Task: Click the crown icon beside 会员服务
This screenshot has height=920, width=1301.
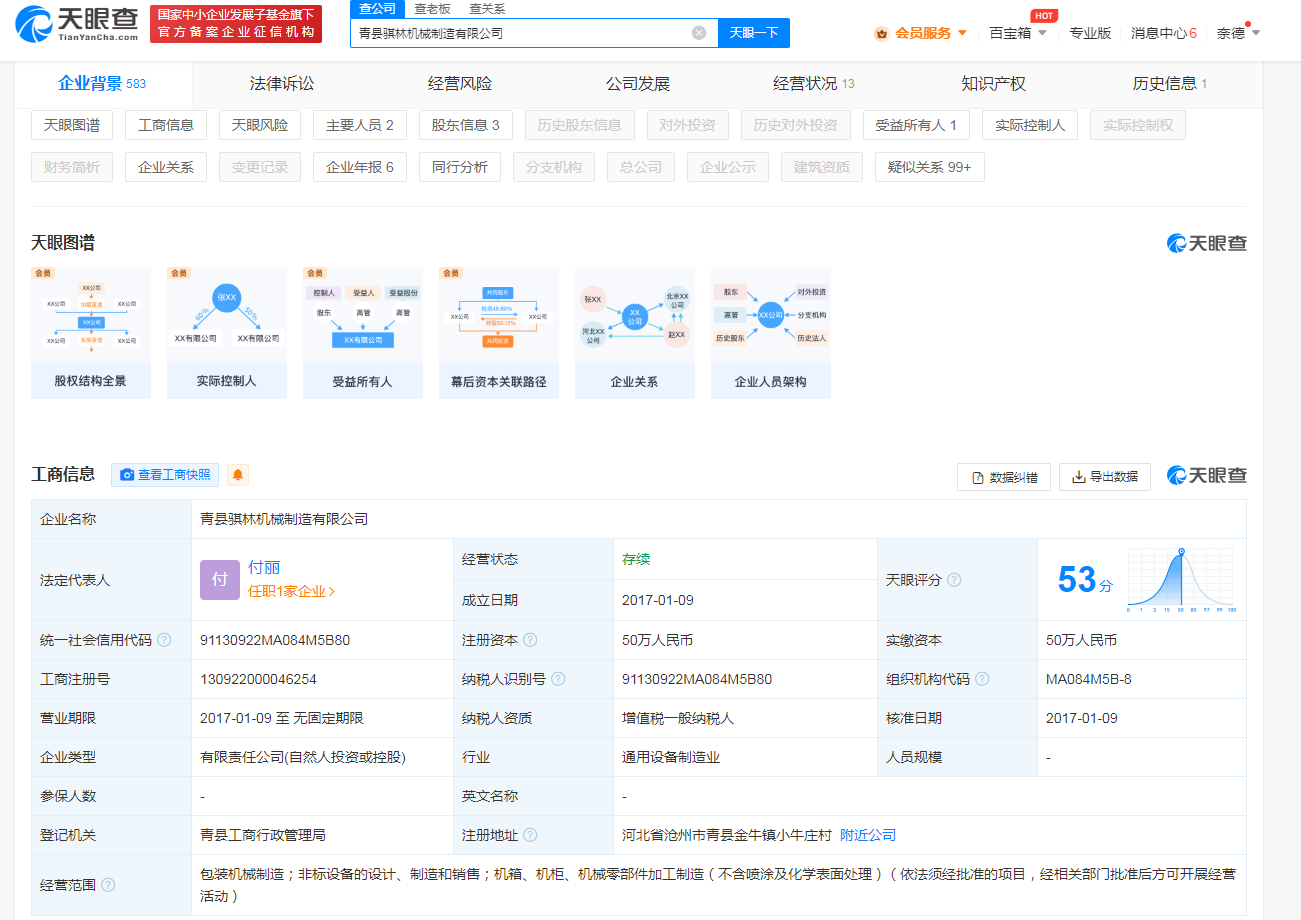Action: (x=882, y=34)
